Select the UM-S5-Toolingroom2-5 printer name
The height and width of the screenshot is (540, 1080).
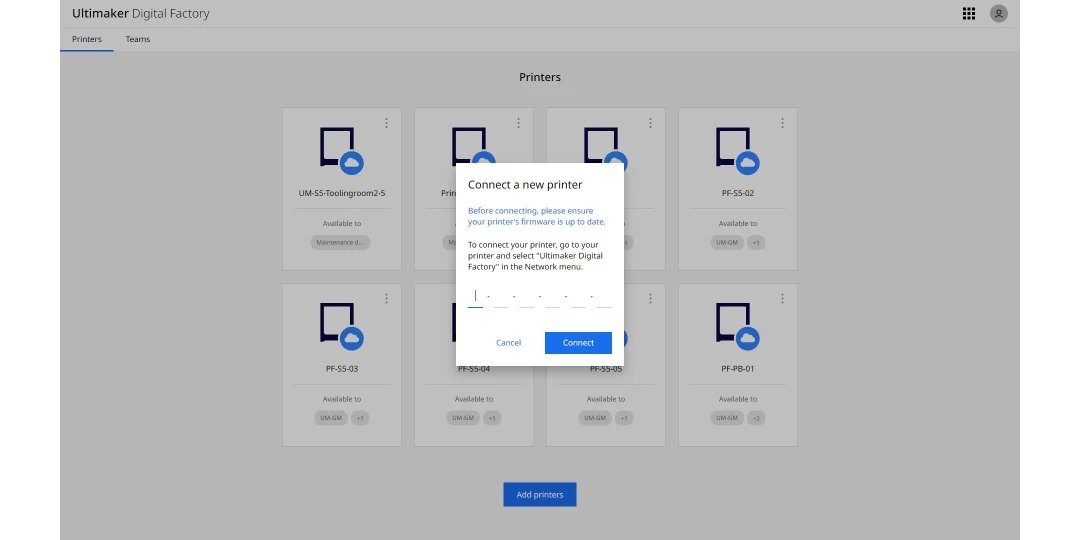click(342, 193)
